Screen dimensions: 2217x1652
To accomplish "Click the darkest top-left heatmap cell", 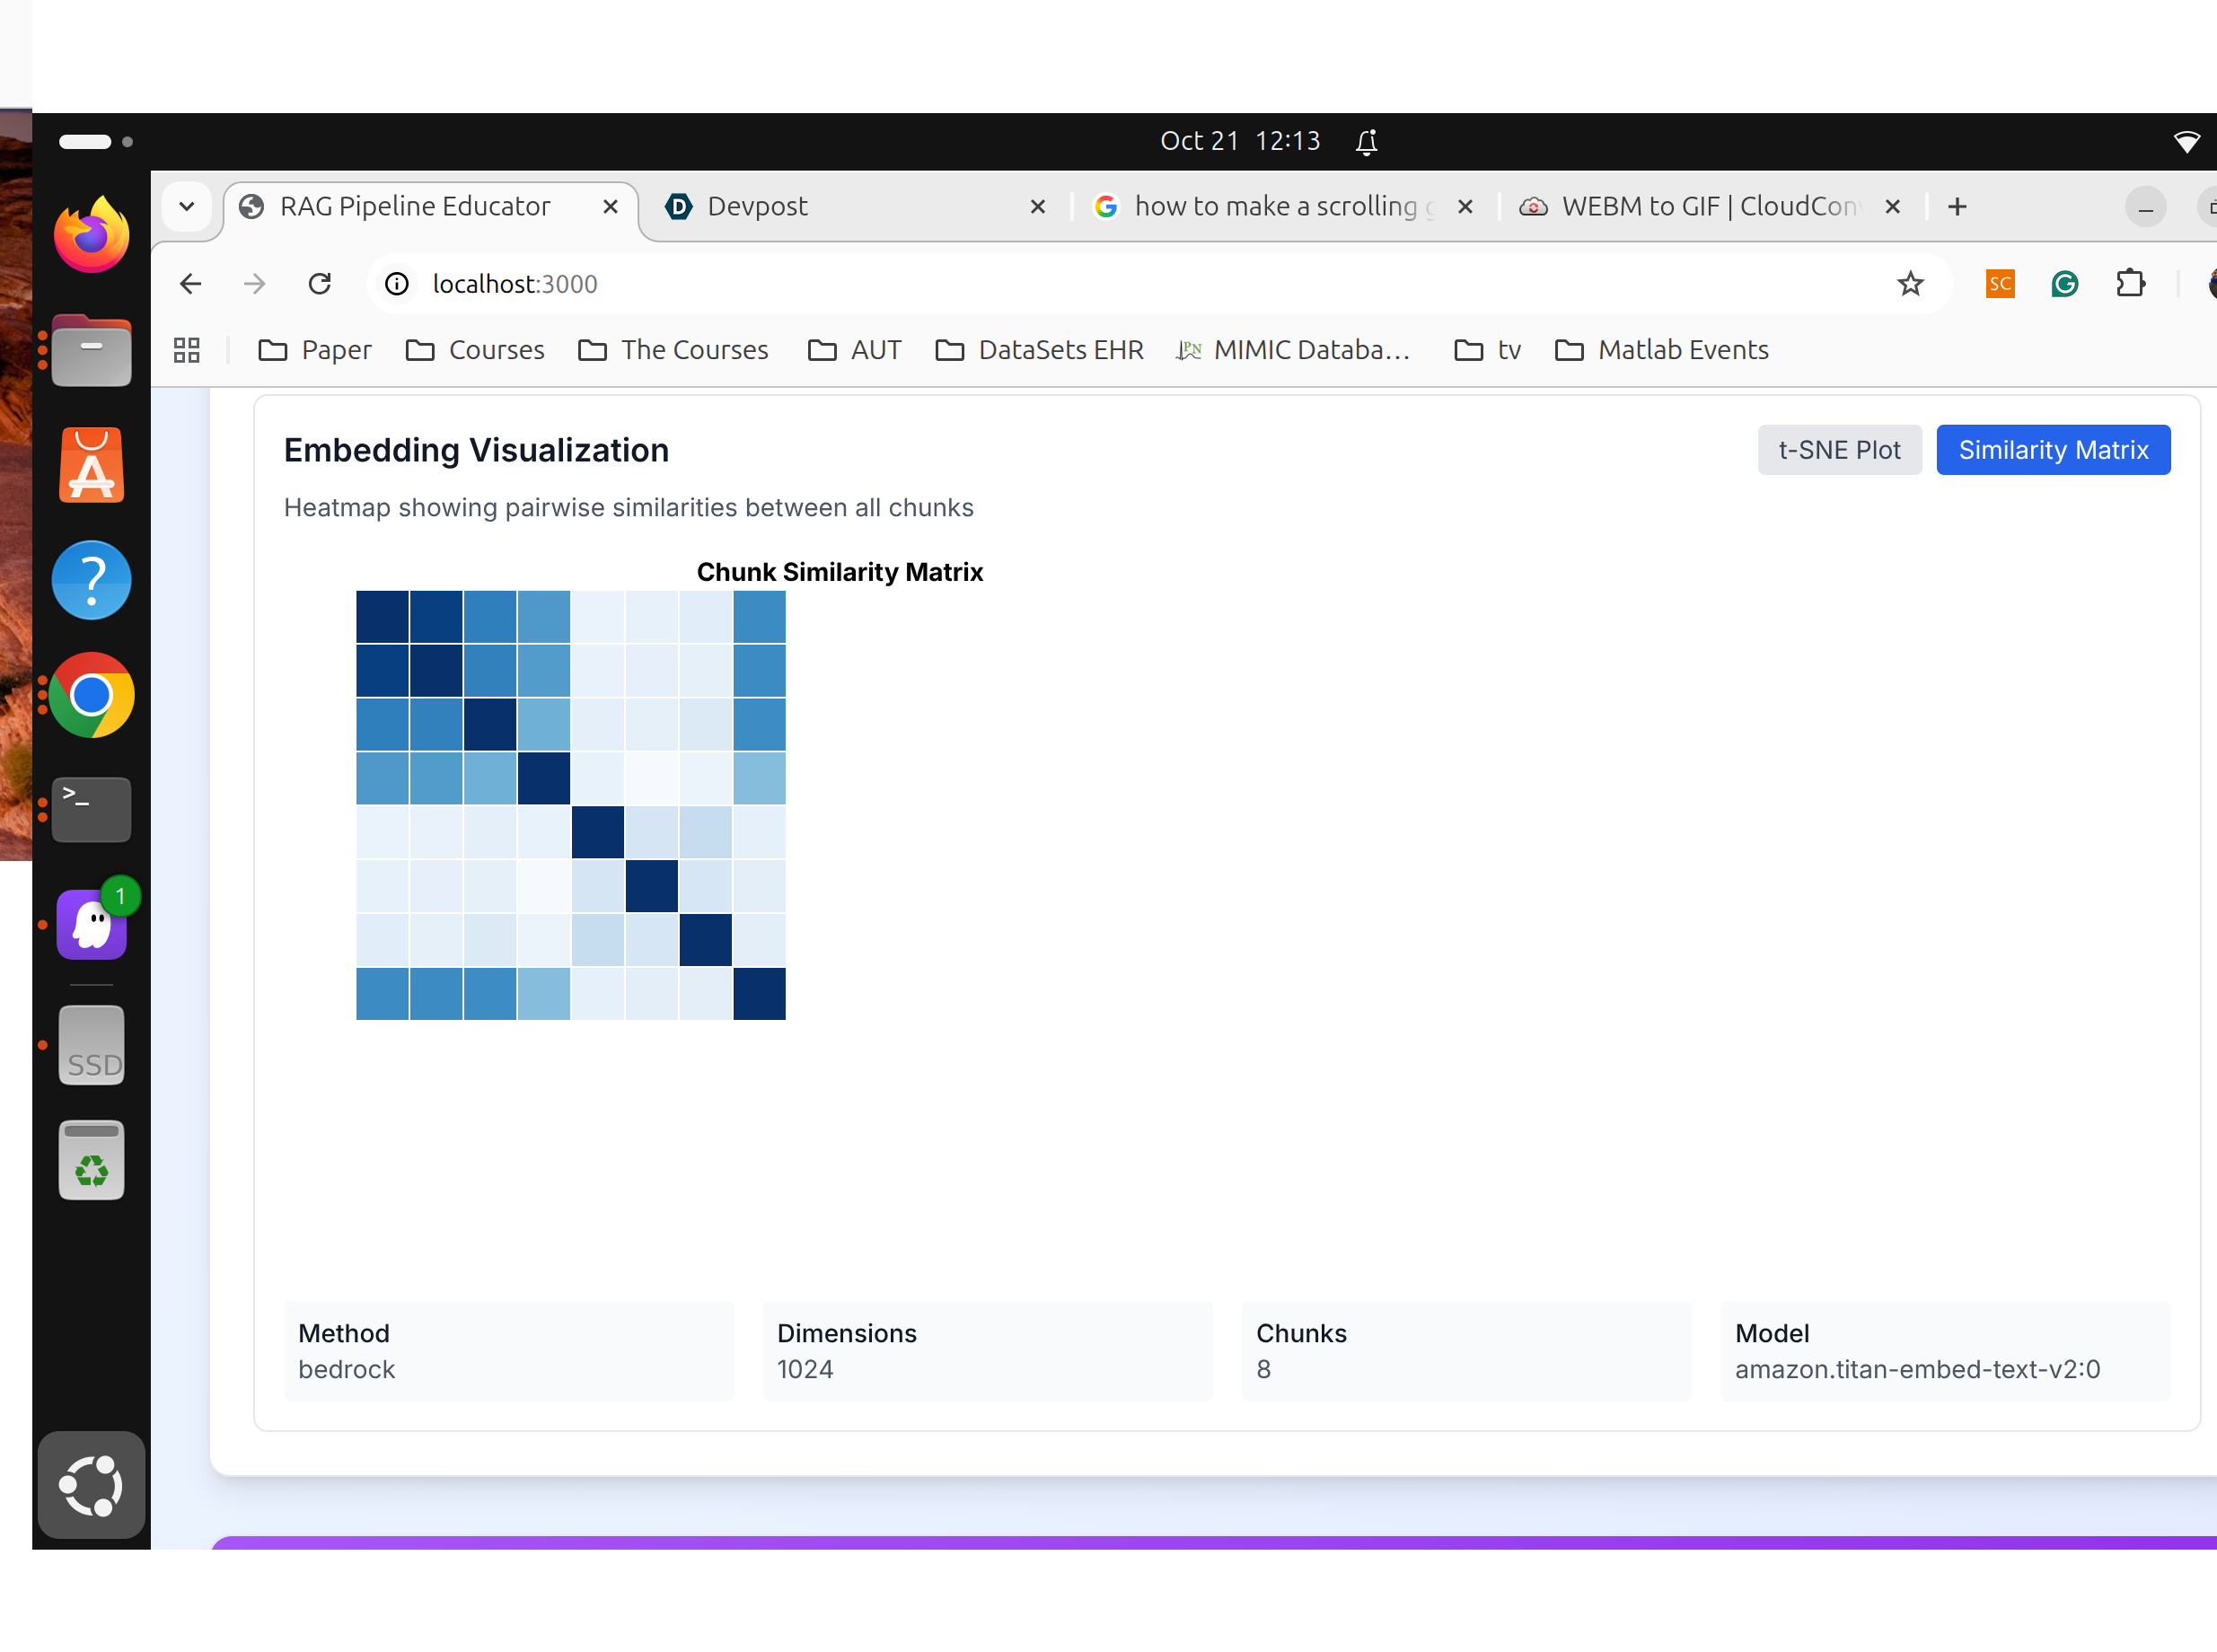I will 382,617.
